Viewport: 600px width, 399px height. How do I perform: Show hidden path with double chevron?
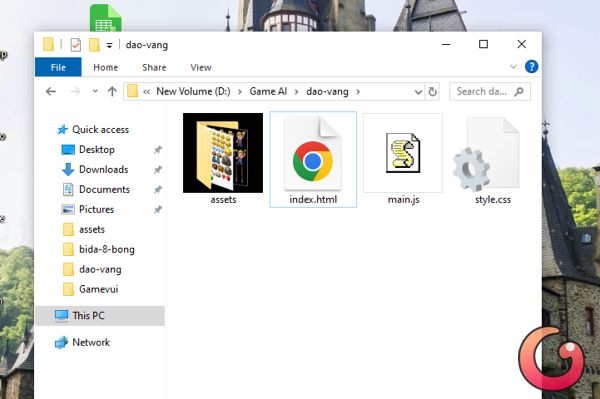point(146,92)
